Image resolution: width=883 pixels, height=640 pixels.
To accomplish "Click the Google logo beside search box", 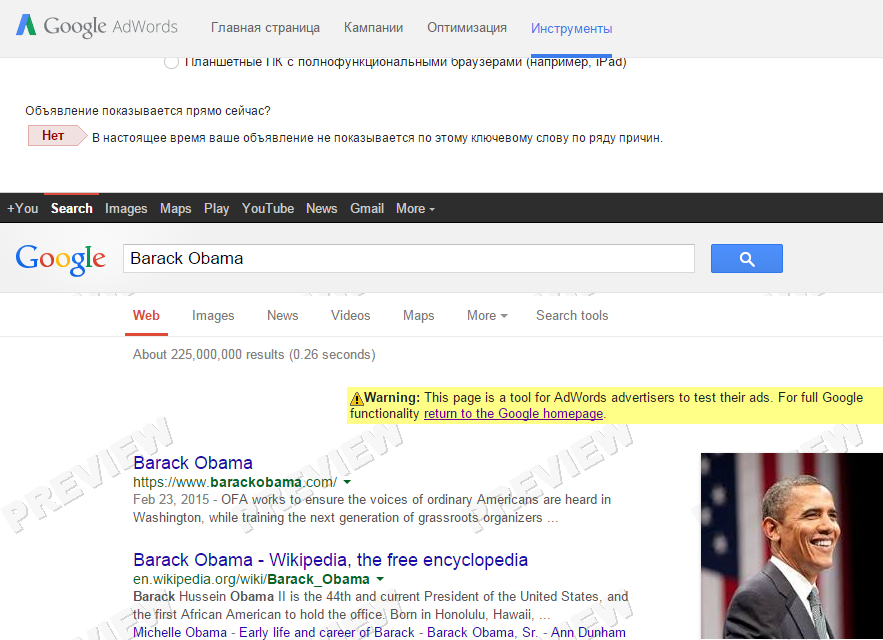I will (60, 259).
